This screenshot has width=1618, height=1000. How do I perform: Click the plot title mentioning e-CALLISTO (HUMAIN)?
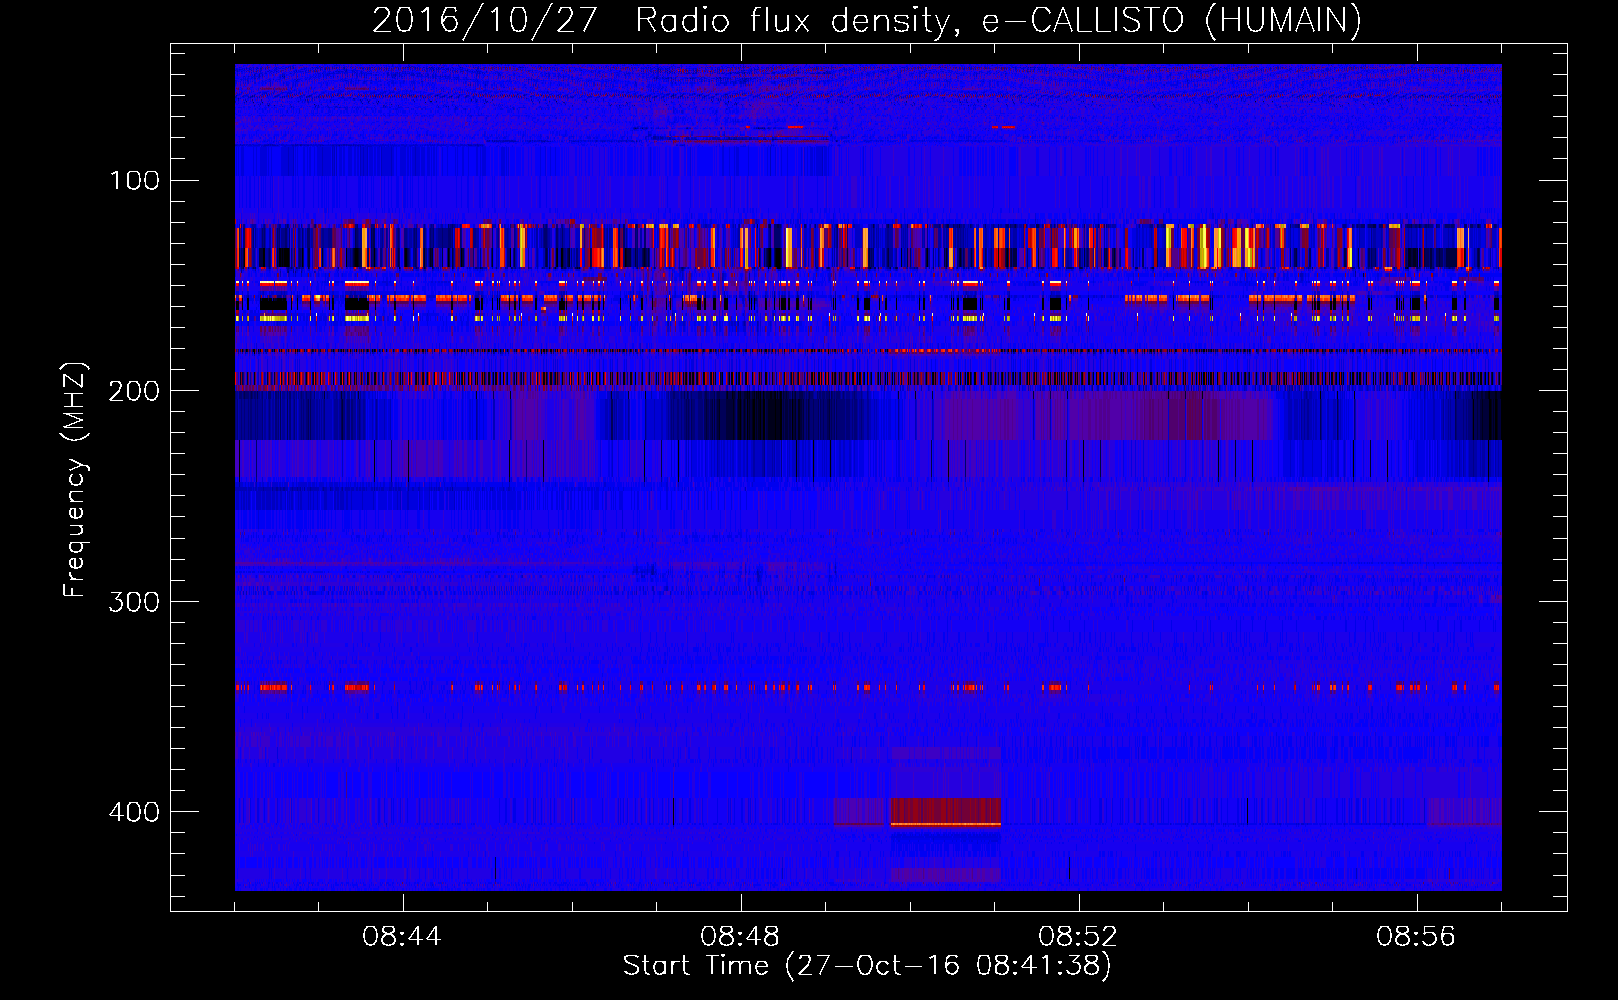coord(866,20)
